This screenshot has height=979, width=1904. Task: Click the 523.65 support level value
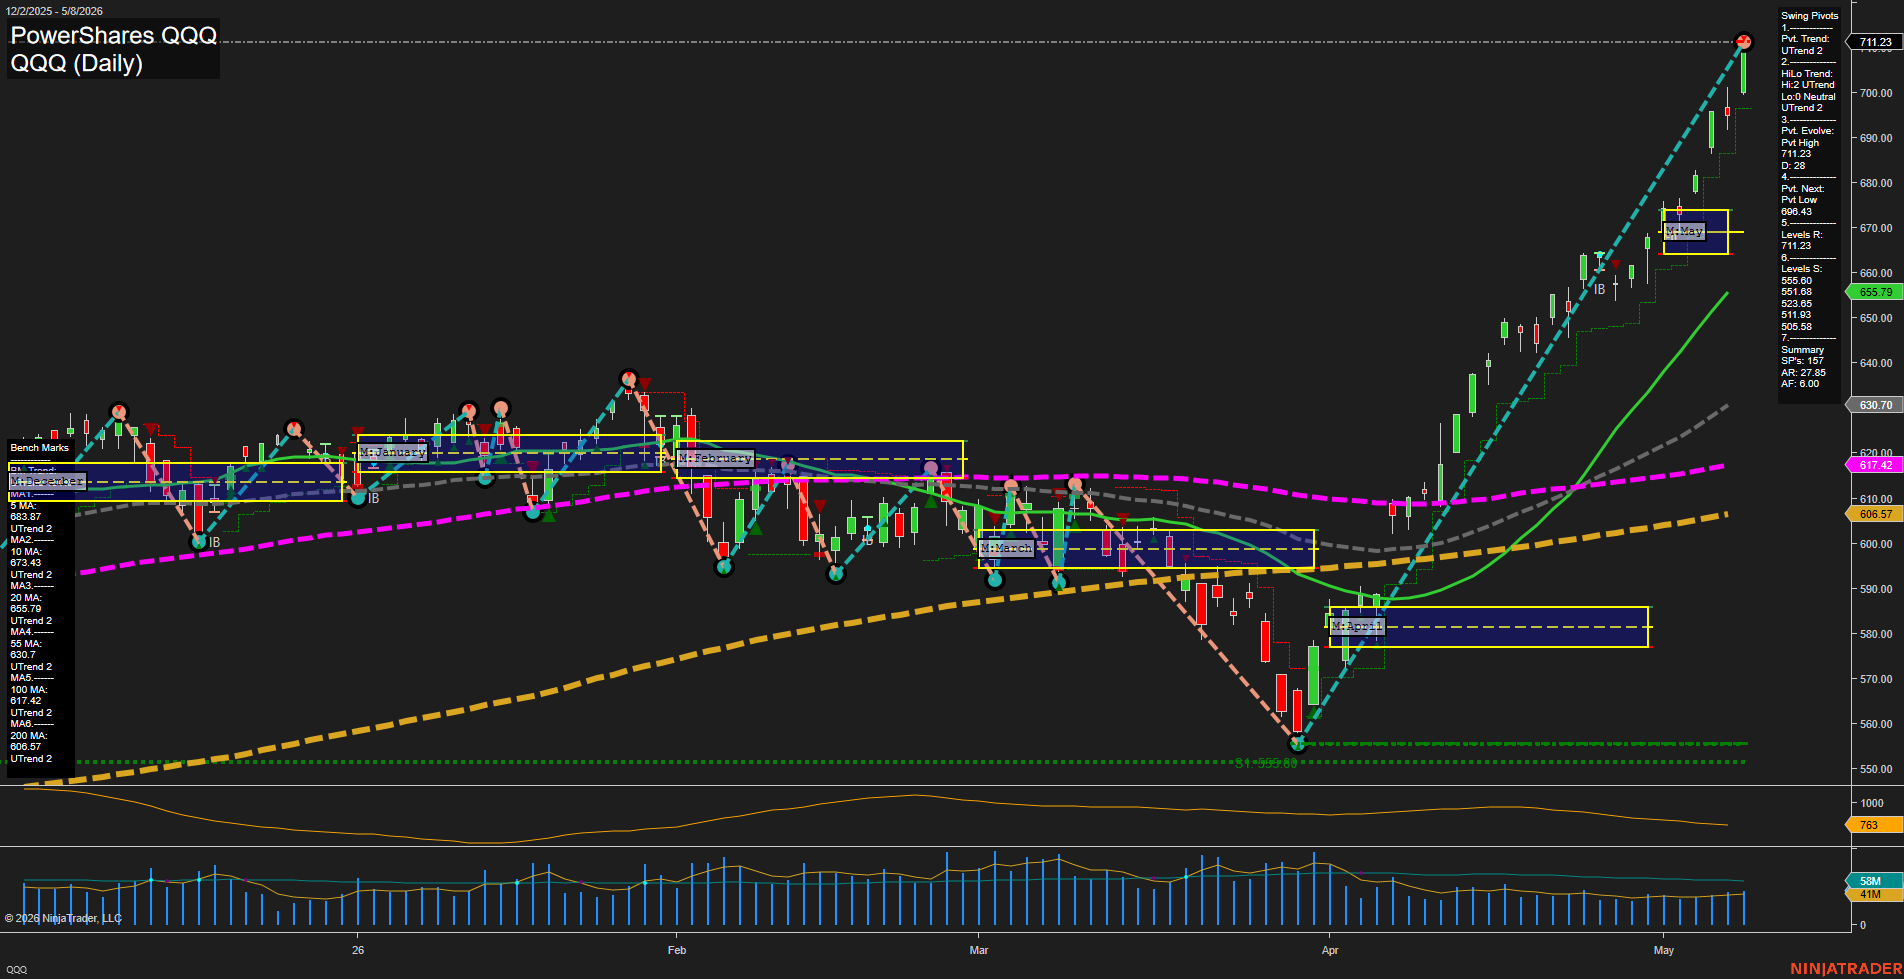tap(1796, 304)
